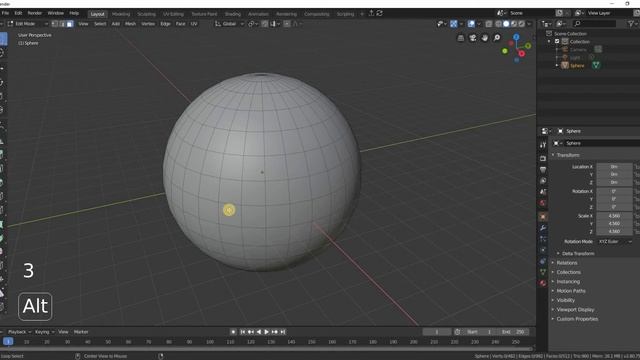Open the viewport shading options dropdown
The height and width of the screenshot is (360, 640).
tap(529, 24)
